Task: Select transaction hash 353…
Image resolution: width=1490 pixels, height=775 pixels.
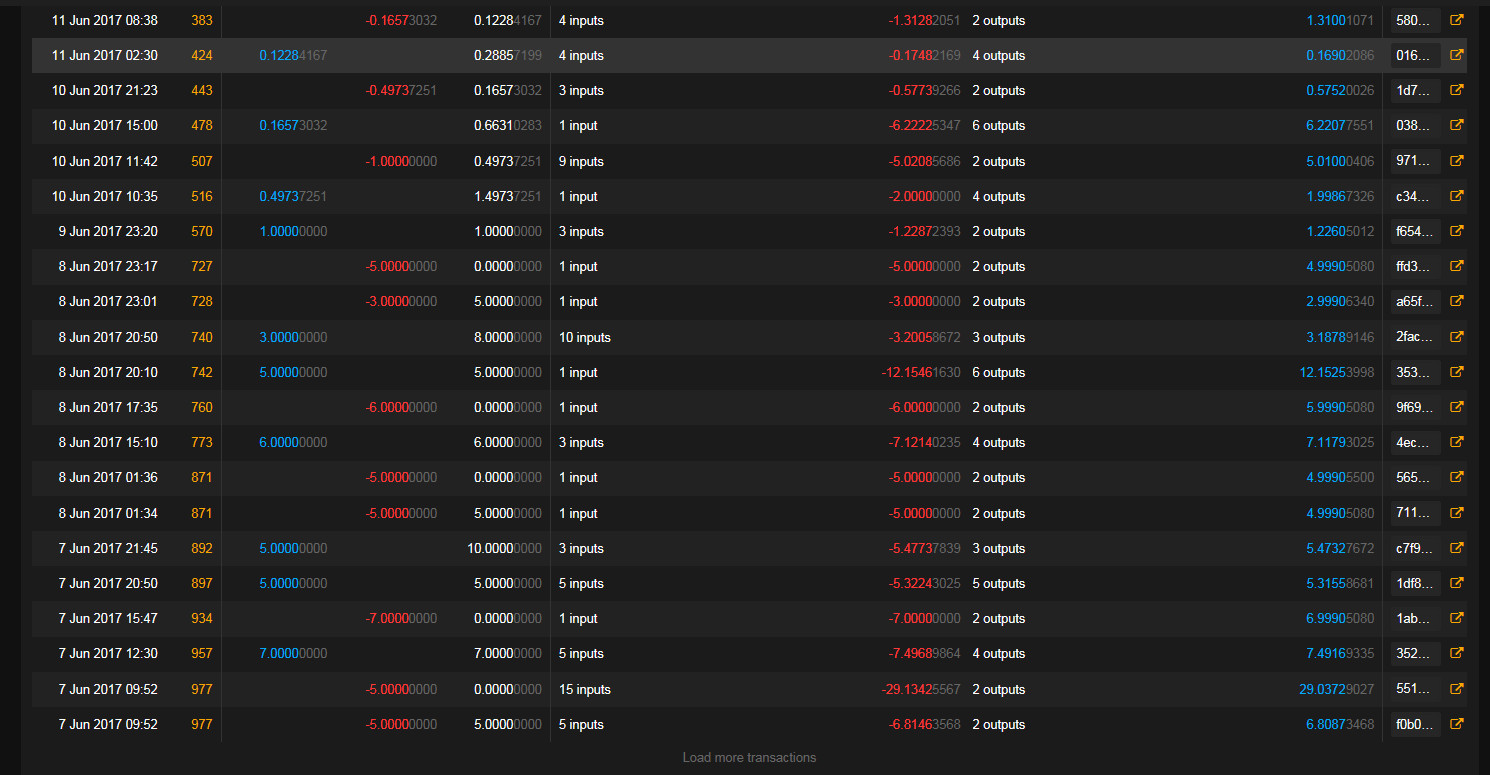Action: point(1416,372)
